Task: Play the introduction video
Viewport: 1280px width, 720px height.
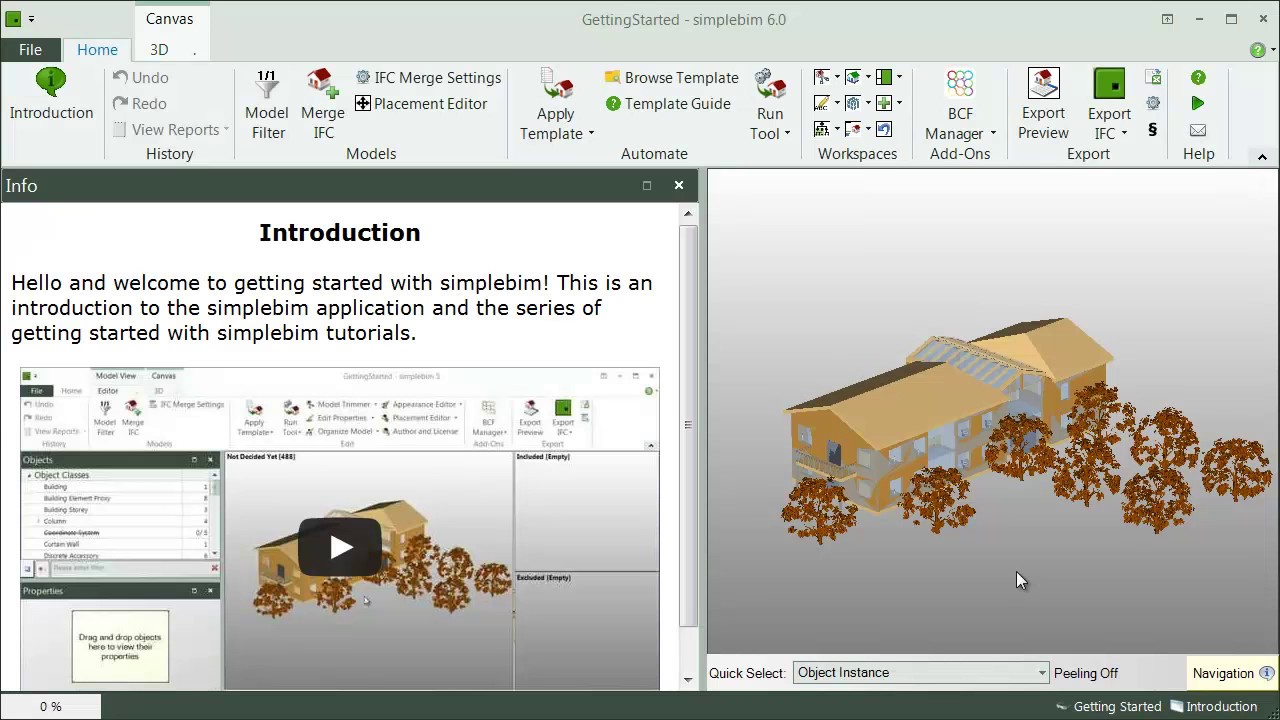Action: [340, 547]
